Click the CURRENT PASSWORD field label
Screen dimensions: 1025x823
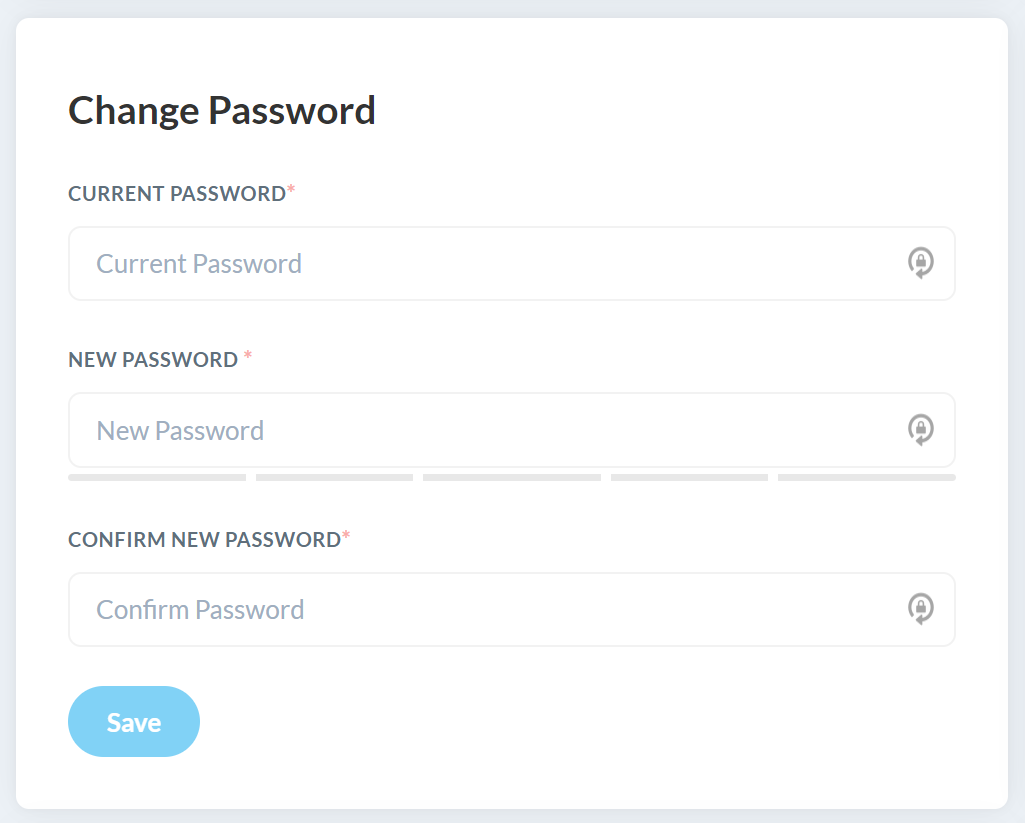[177, 193]
